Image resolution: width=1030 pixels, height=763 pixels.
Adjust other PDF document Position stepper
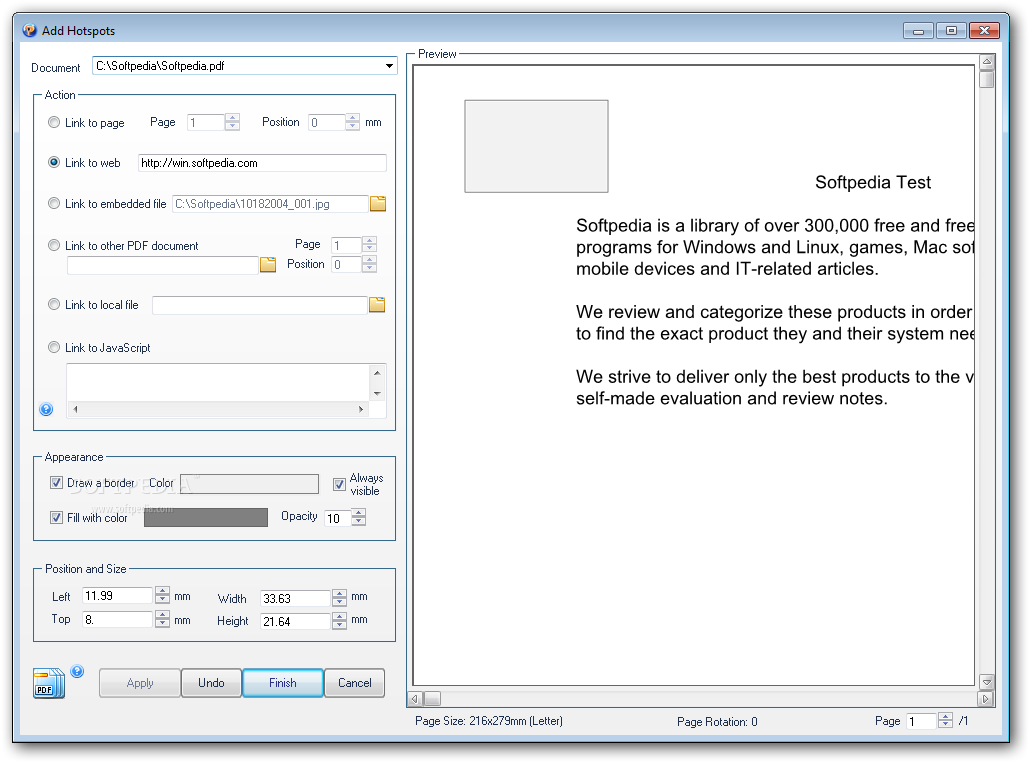pyautogui.click(x=370, y=264)
